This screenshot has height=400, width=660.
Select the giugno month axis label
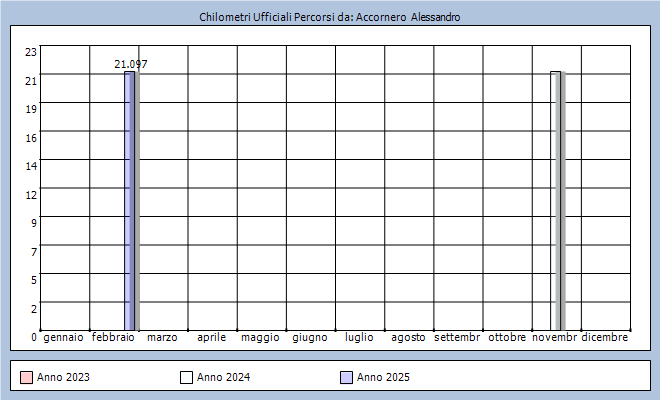310,338
